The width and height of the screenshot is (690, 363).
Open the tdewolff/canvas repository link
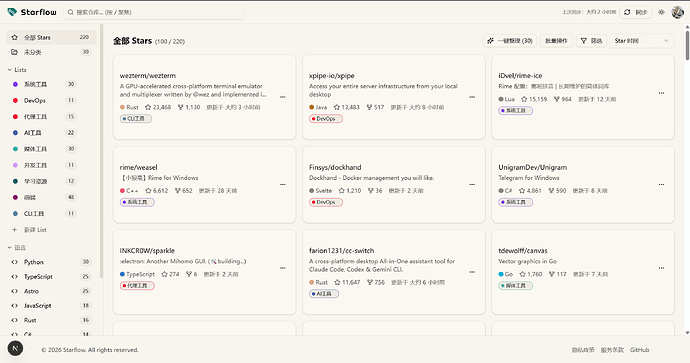point(523,251)
